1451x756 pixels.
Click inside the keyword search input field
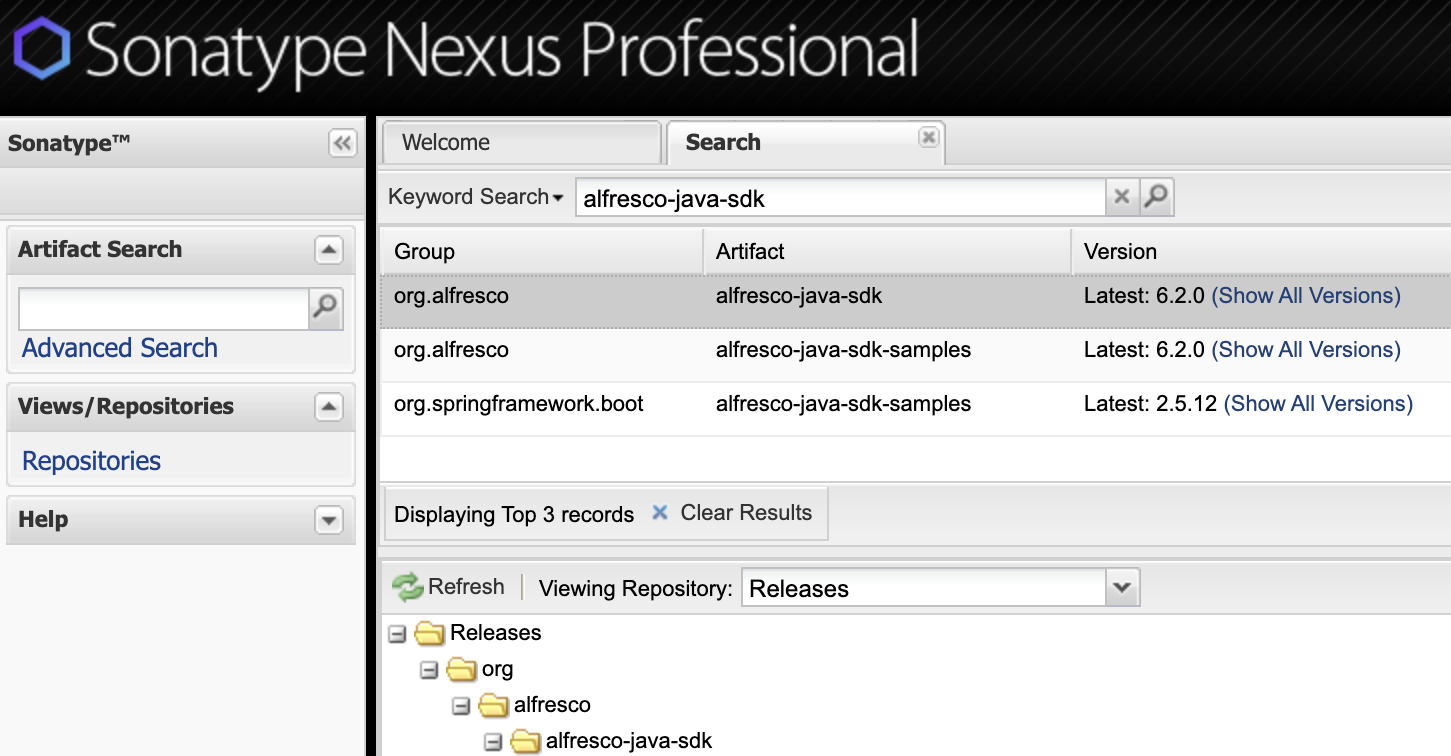pos(840,196)
